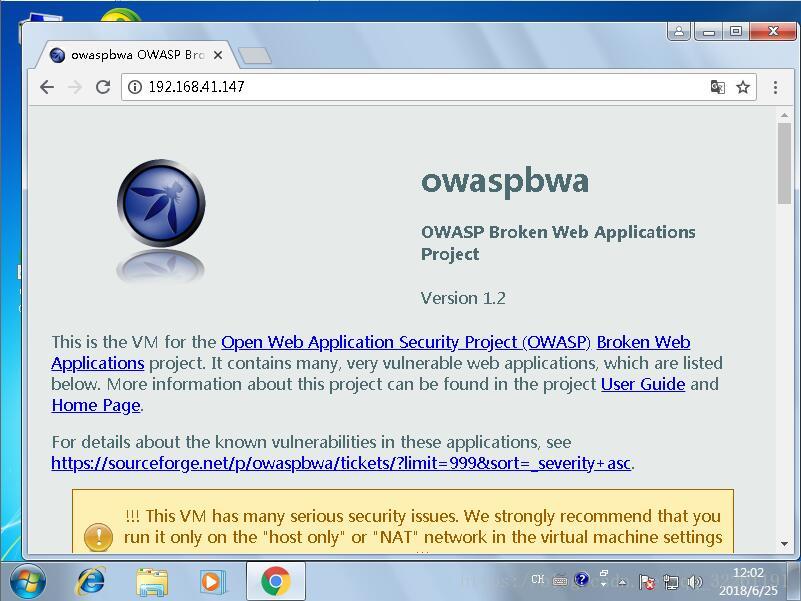Screen dimensions: 801x601
Task: Open the on-screen keyboard tray icon
Action: (560, 581)
